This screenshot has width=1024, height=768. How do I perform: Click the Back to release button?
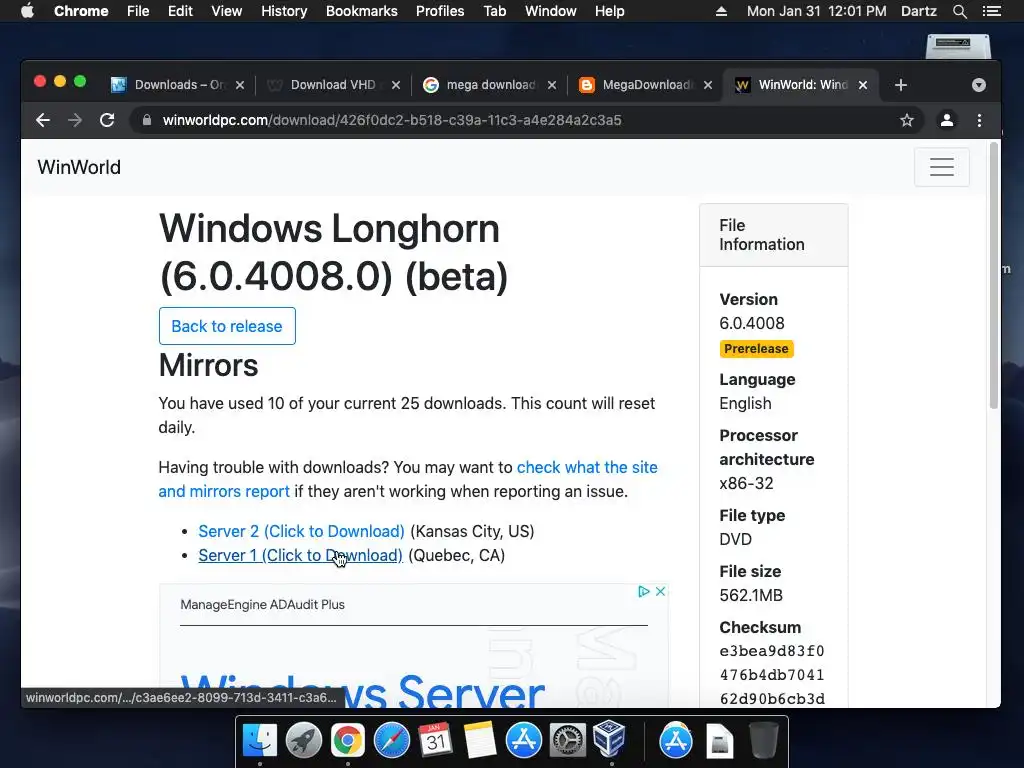(x=227, y=326)
